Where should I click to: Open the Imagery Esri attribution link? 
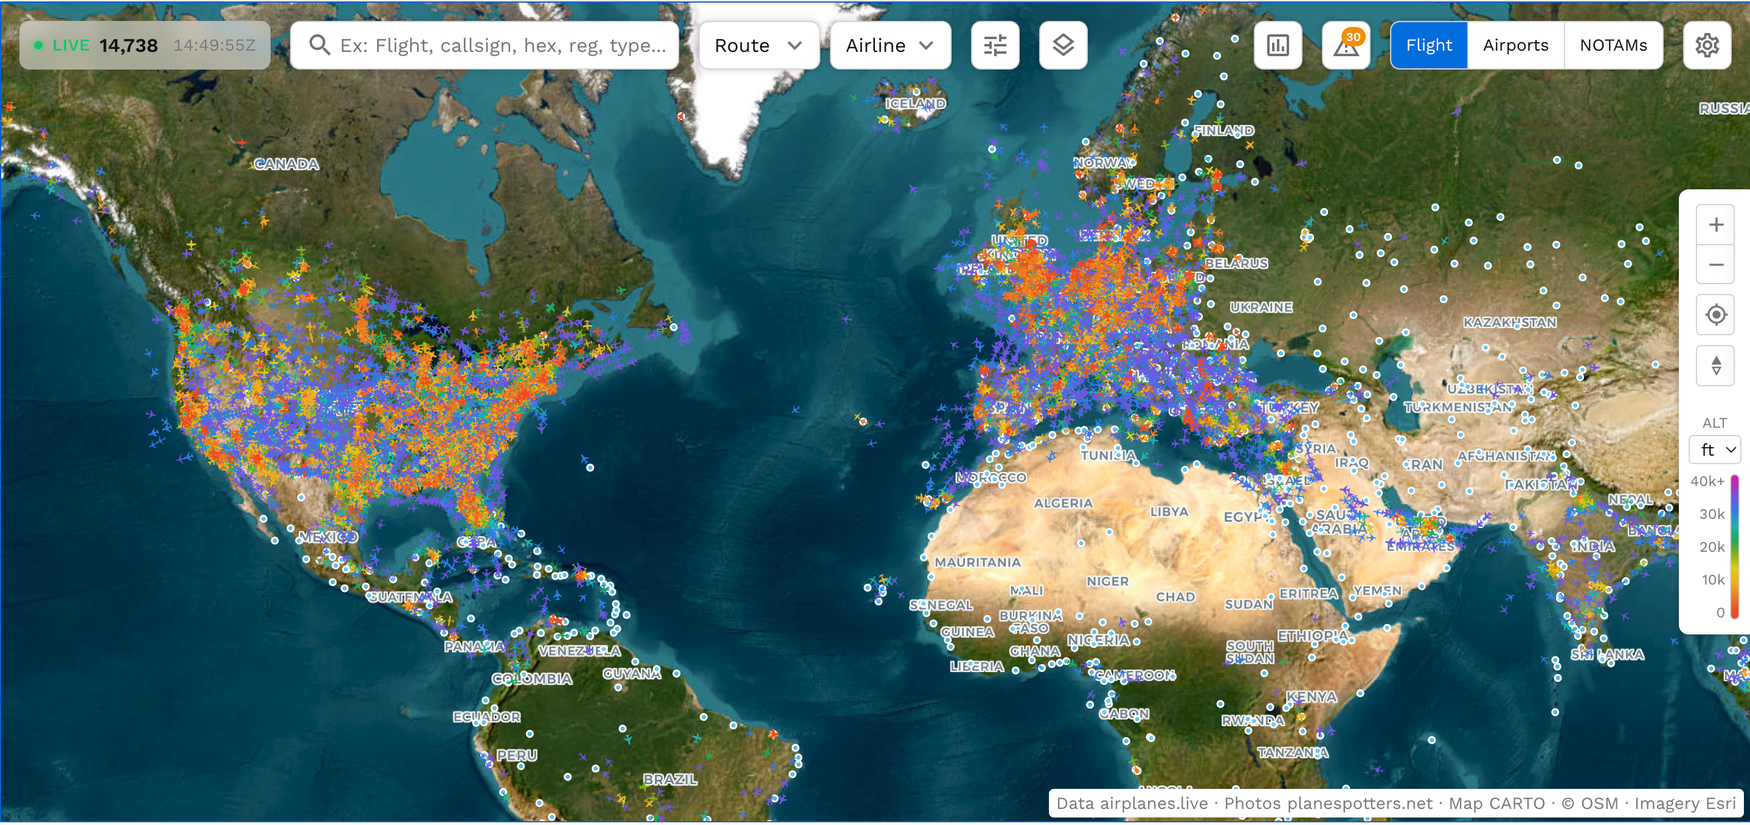tap(1685, 803)
